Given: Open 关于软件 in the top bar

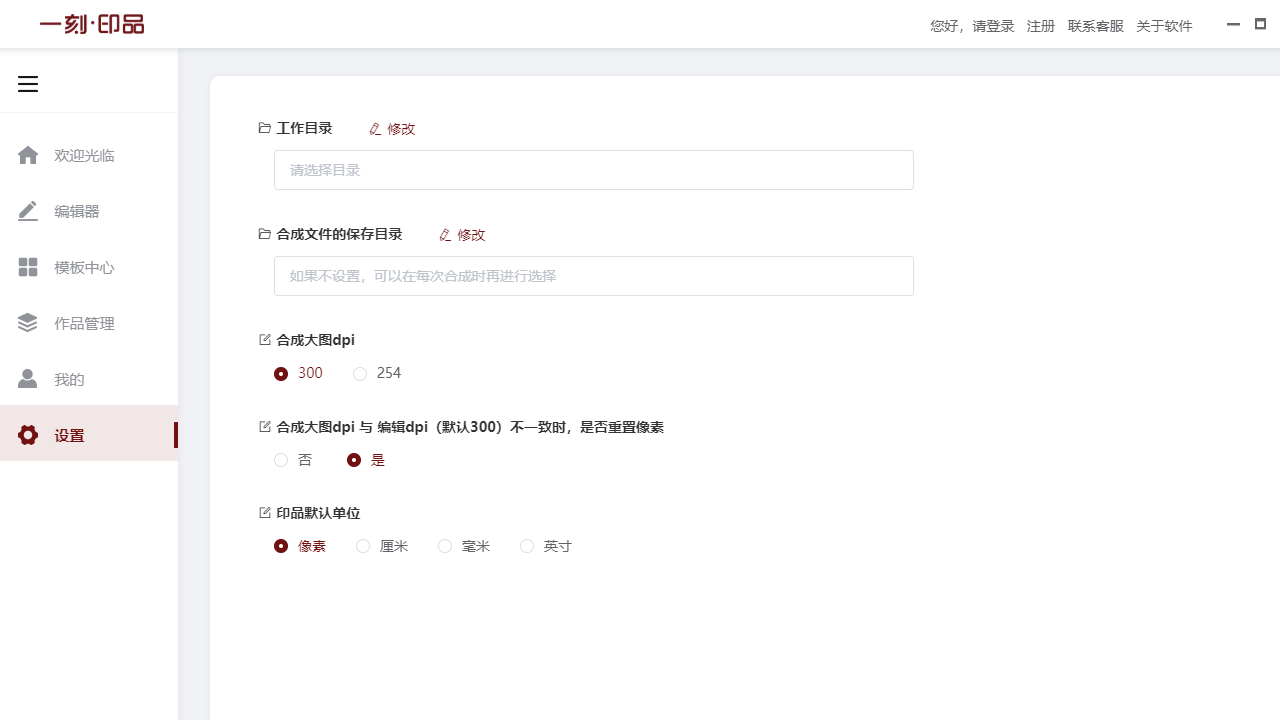Looking at the screenshot, I should 1164,26.
